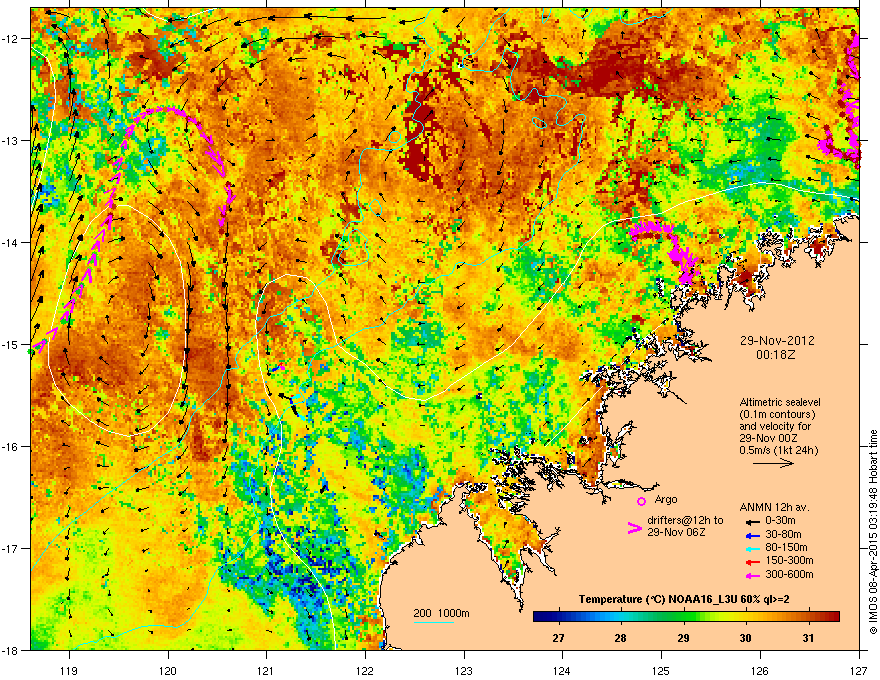
Task: Click the '120' longitude axis label
Action: pyautogui.click(x=168, y=670)
